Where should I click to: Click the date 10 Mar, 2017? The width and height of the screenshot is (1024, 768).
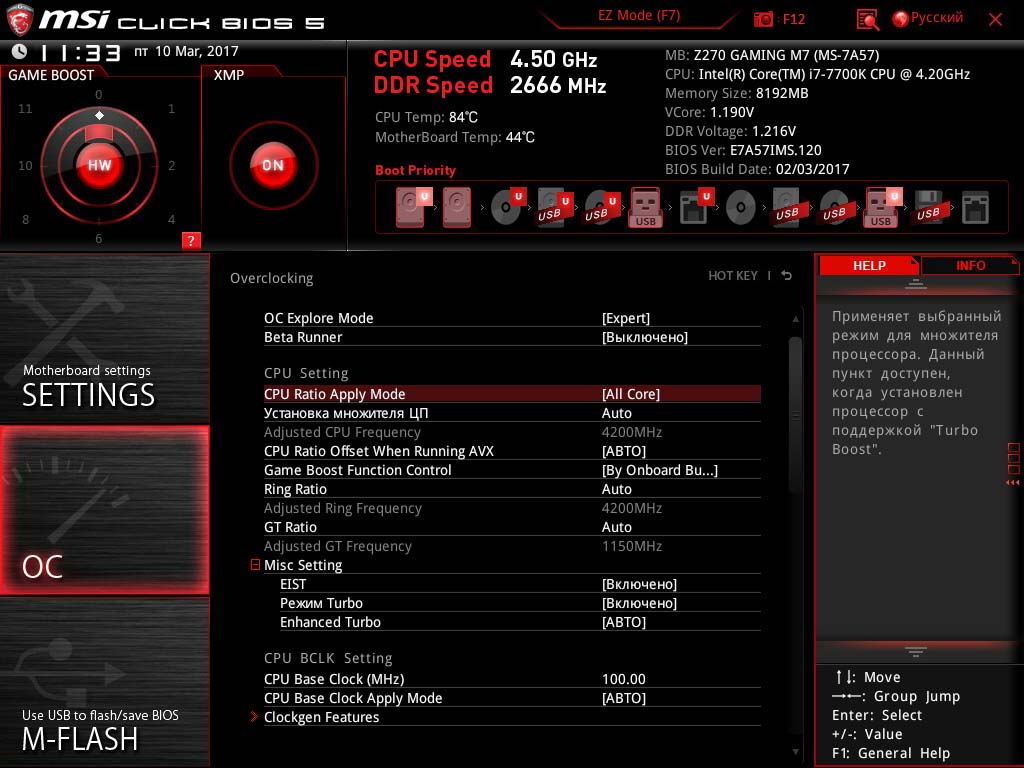tap(197, 51)
